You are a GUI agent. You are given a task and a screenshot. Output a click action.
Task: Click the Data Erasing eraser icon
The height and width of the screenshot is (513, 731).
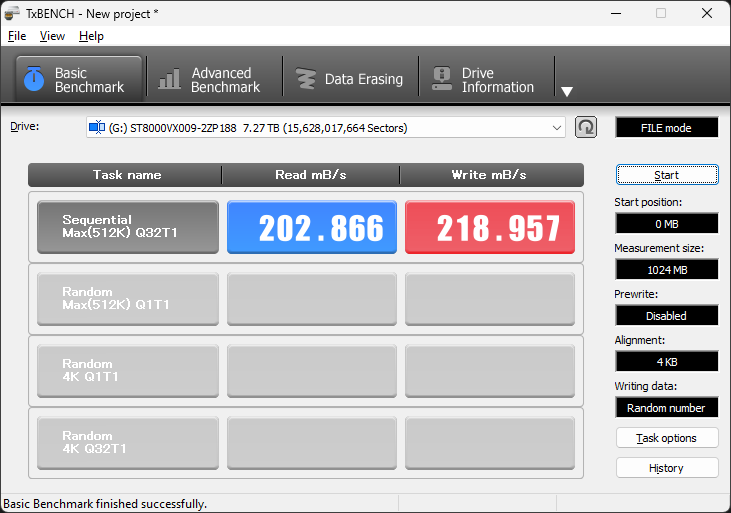[304, 79]
